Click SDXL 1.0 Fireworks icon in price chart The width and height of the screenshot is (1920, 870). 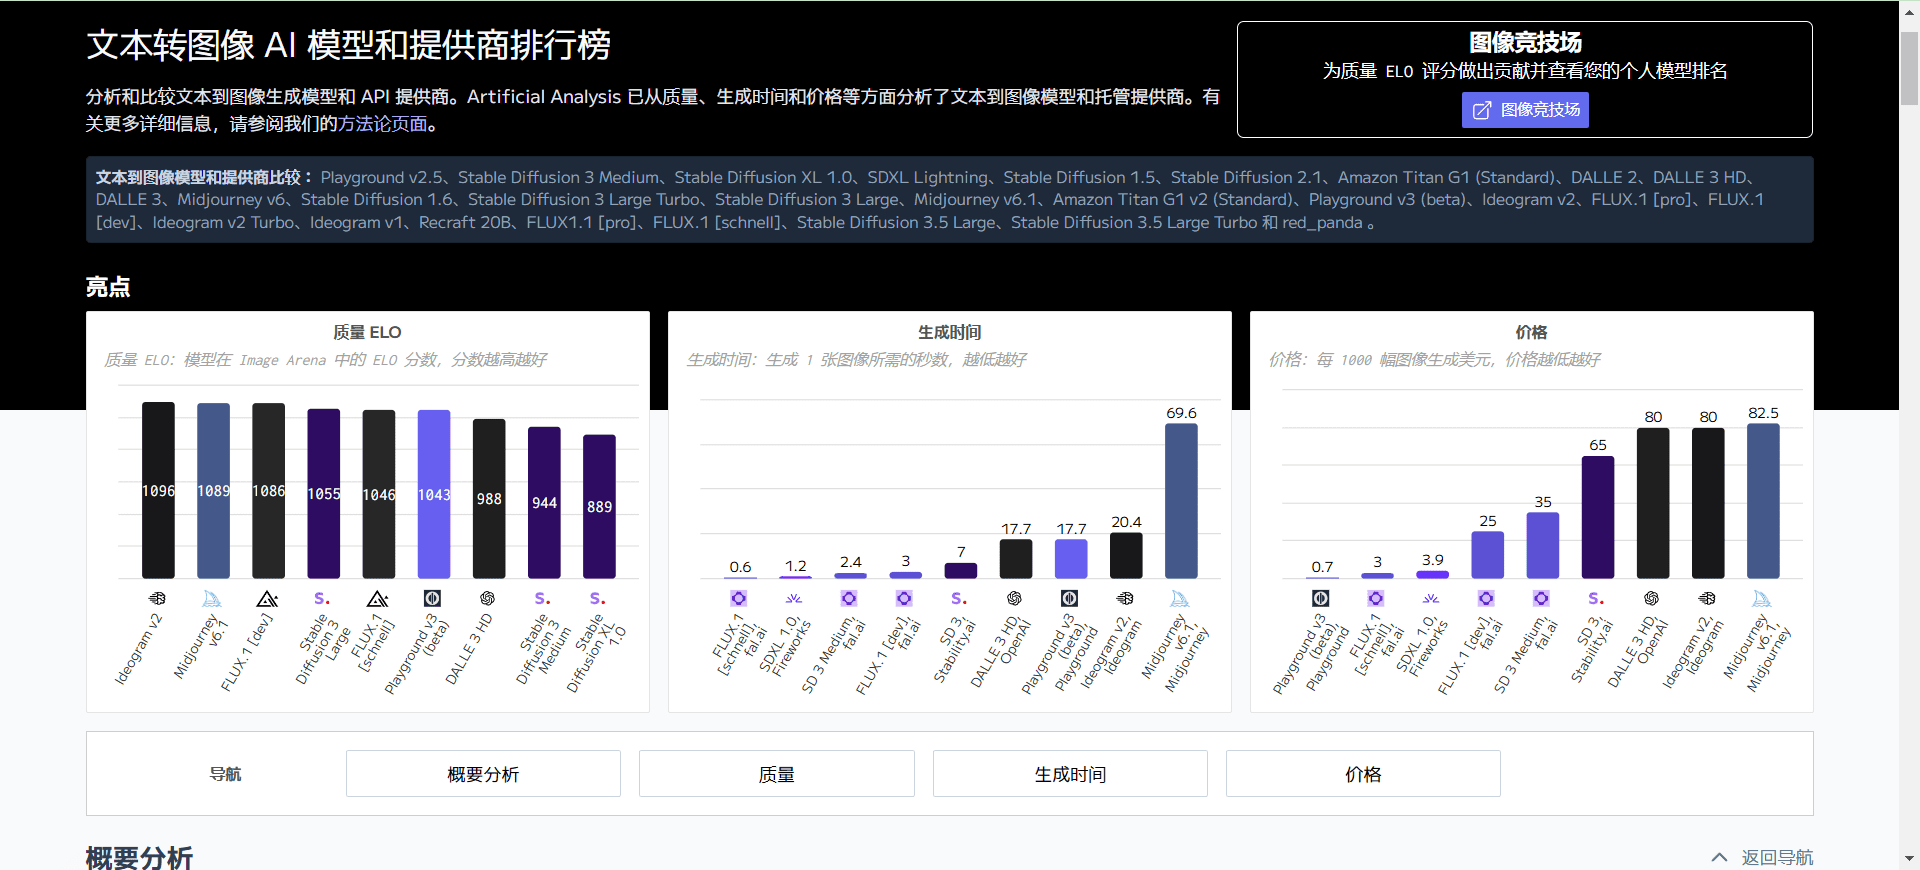coord(1431,598)
